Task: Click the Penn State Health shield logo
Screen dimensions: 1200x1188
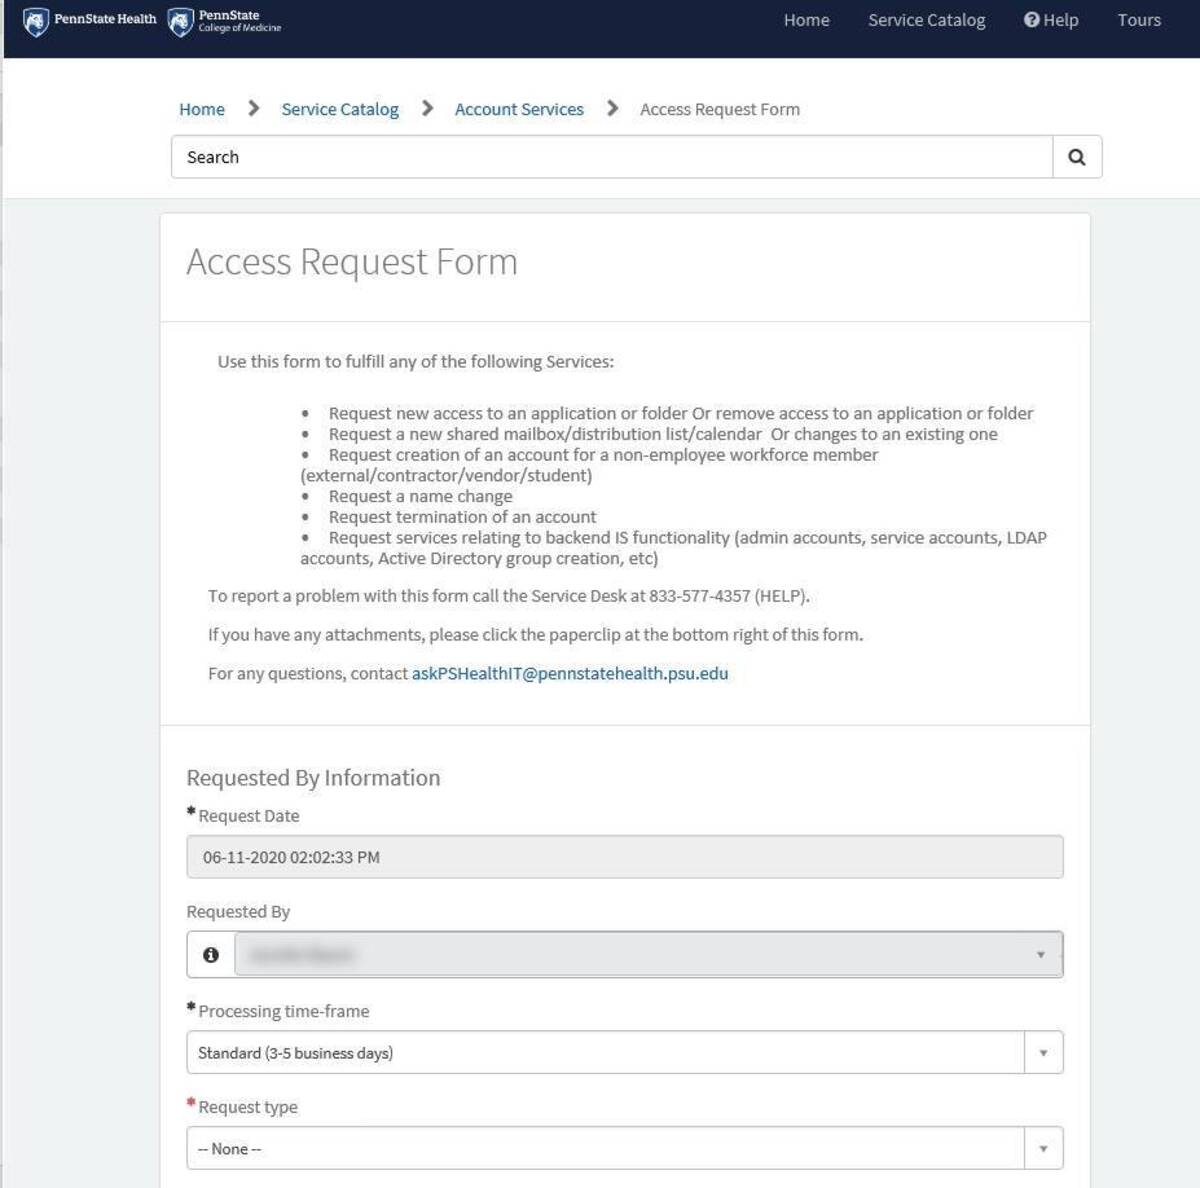Action: coord(36,21)
